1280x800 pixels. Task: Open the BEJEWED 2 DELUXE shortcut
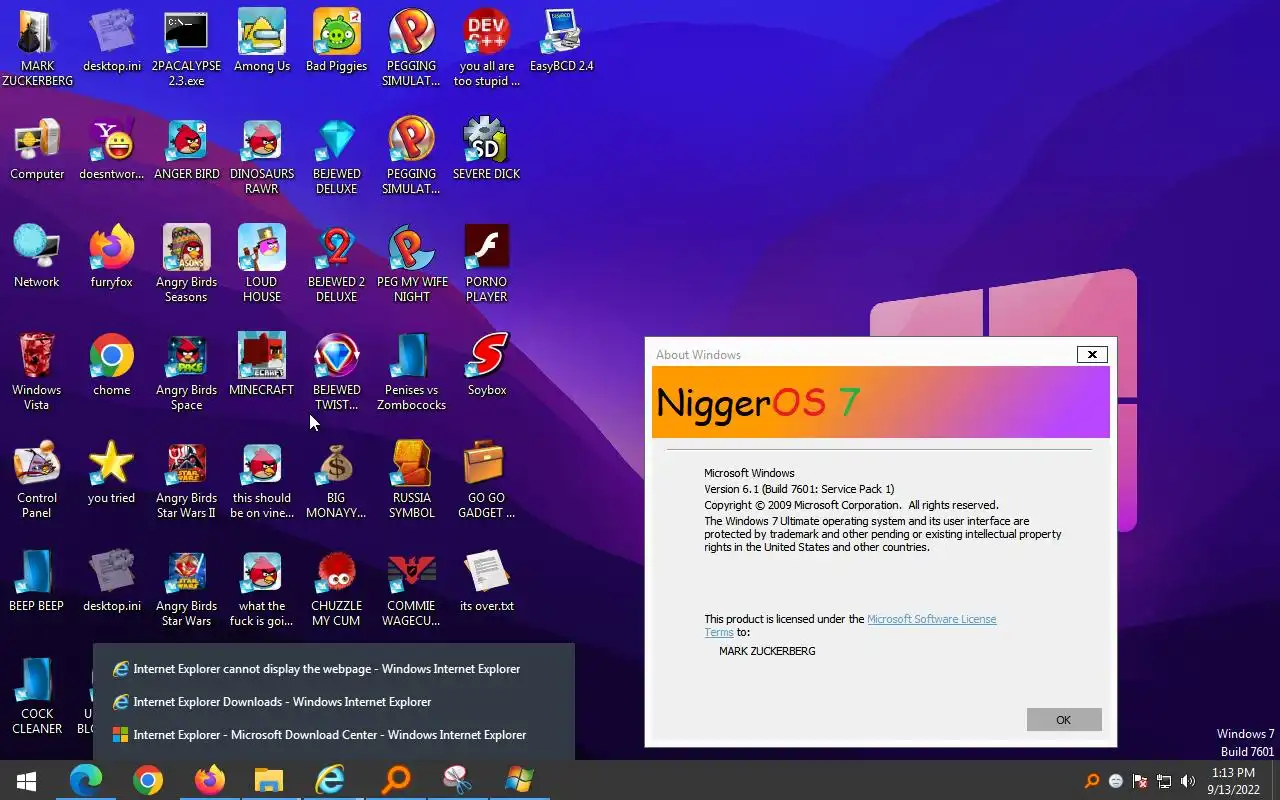click(337, 263)
